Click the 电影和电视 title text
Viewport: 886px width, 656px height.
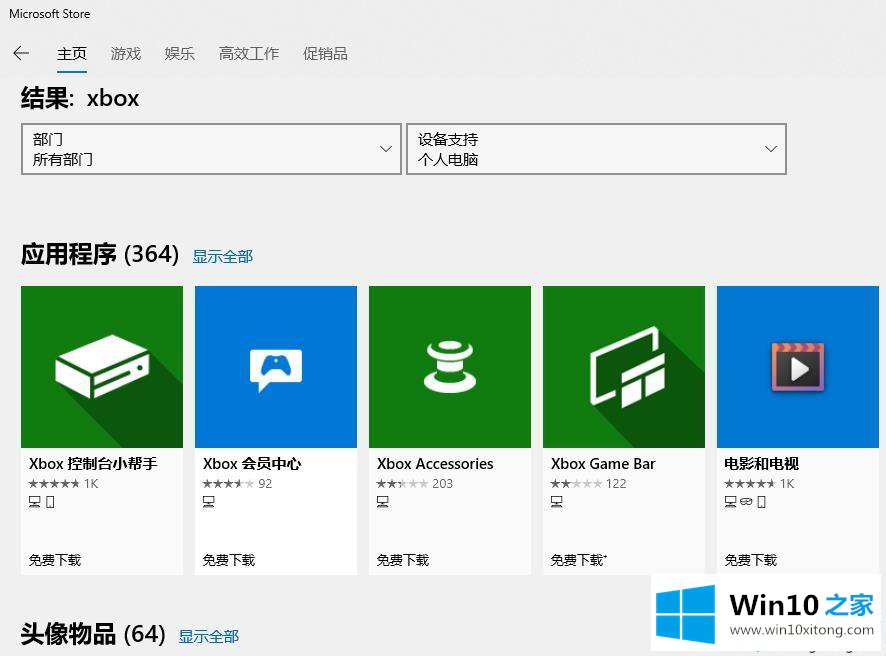[x=762, y=464]
